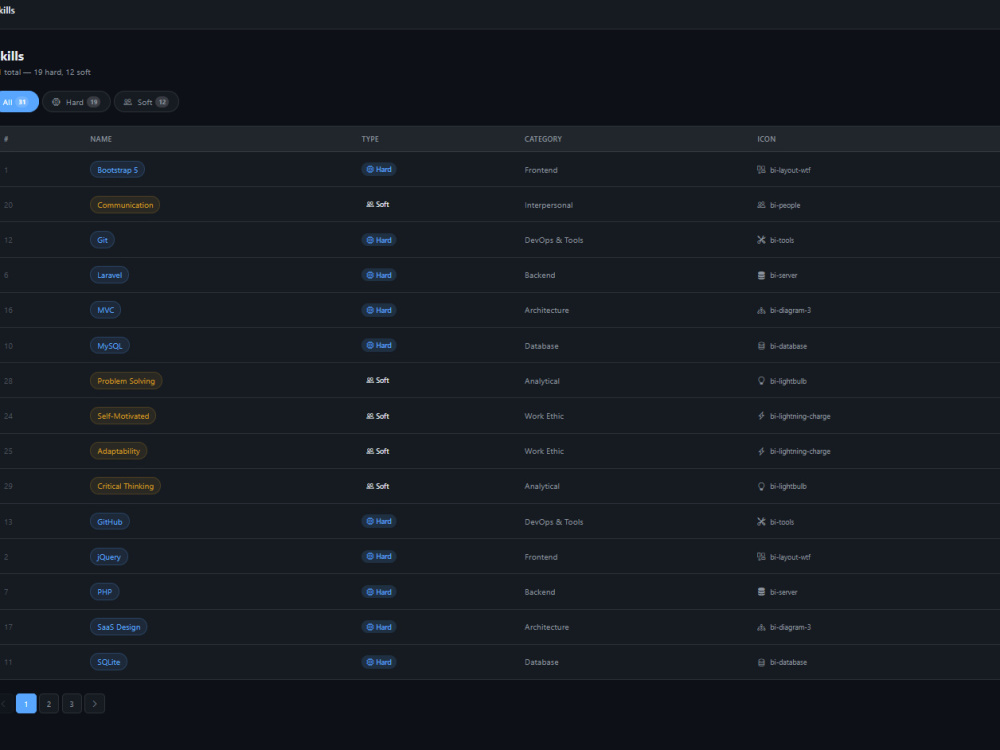Viewport: 1000px width, 750px height.
Task: Click the lightning icon in Adaptability row
Action: point(761,451)
